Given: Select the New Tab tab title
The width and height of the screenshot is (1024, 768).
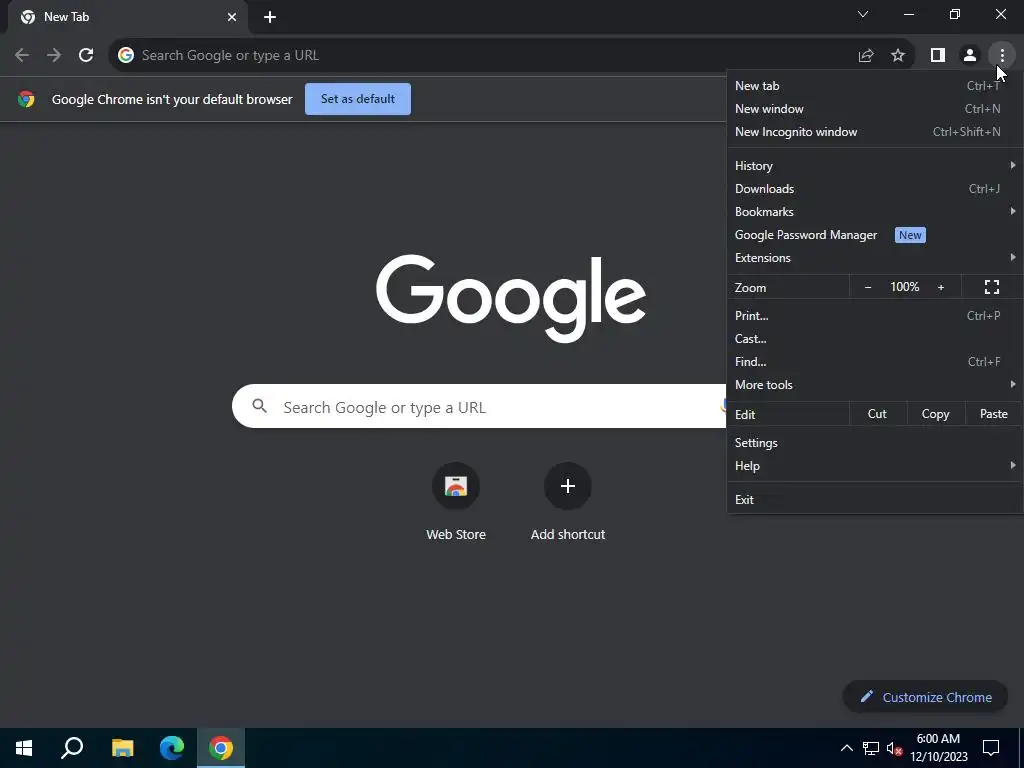Looking at the screenshot, I should 67,17.
